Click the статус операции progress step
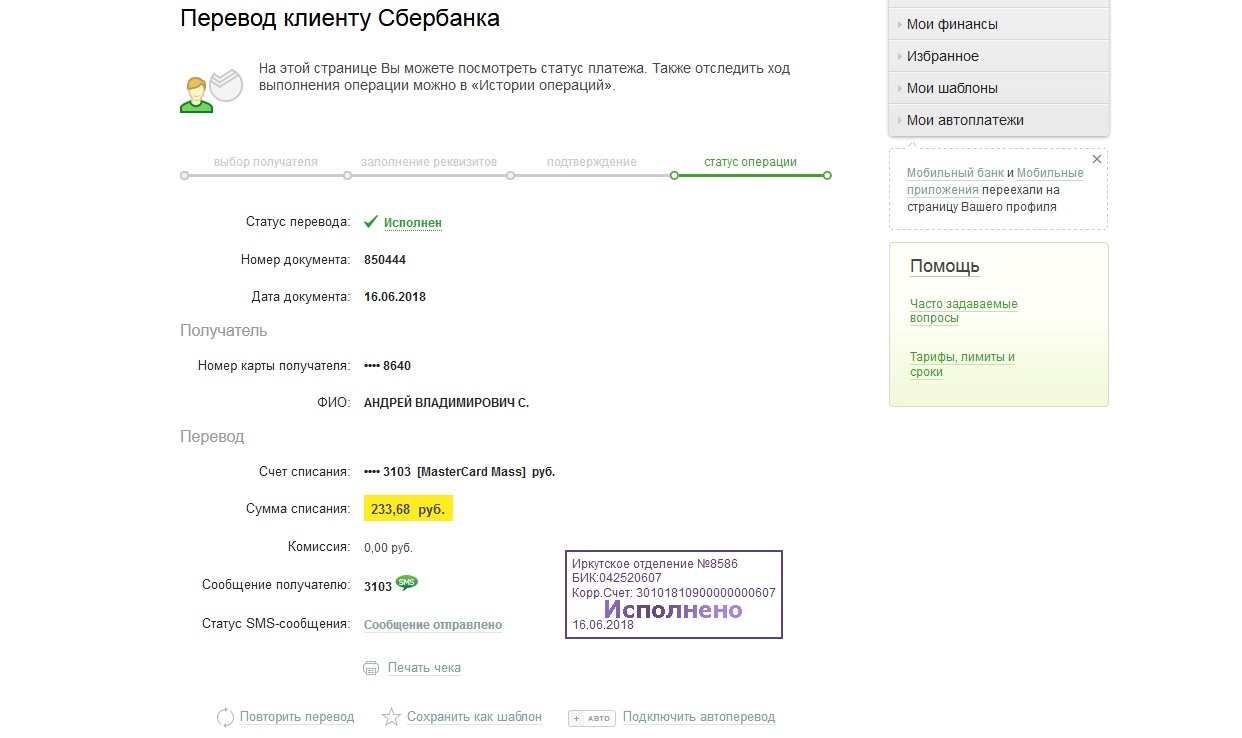This screenshot has width=1242, height=738. 750,162
